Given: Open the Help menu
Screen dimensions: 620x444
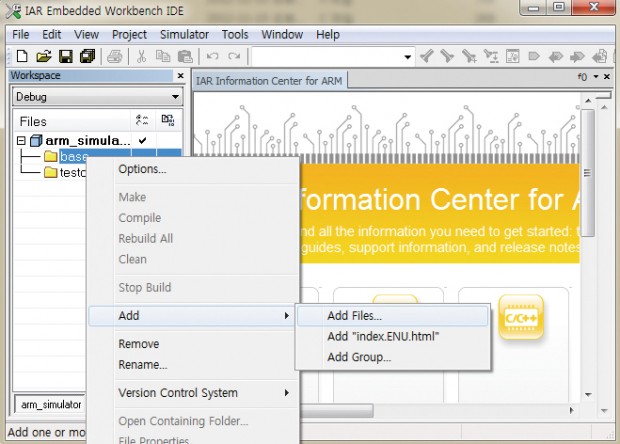Looking at the screenshot, I should point(328,34).
